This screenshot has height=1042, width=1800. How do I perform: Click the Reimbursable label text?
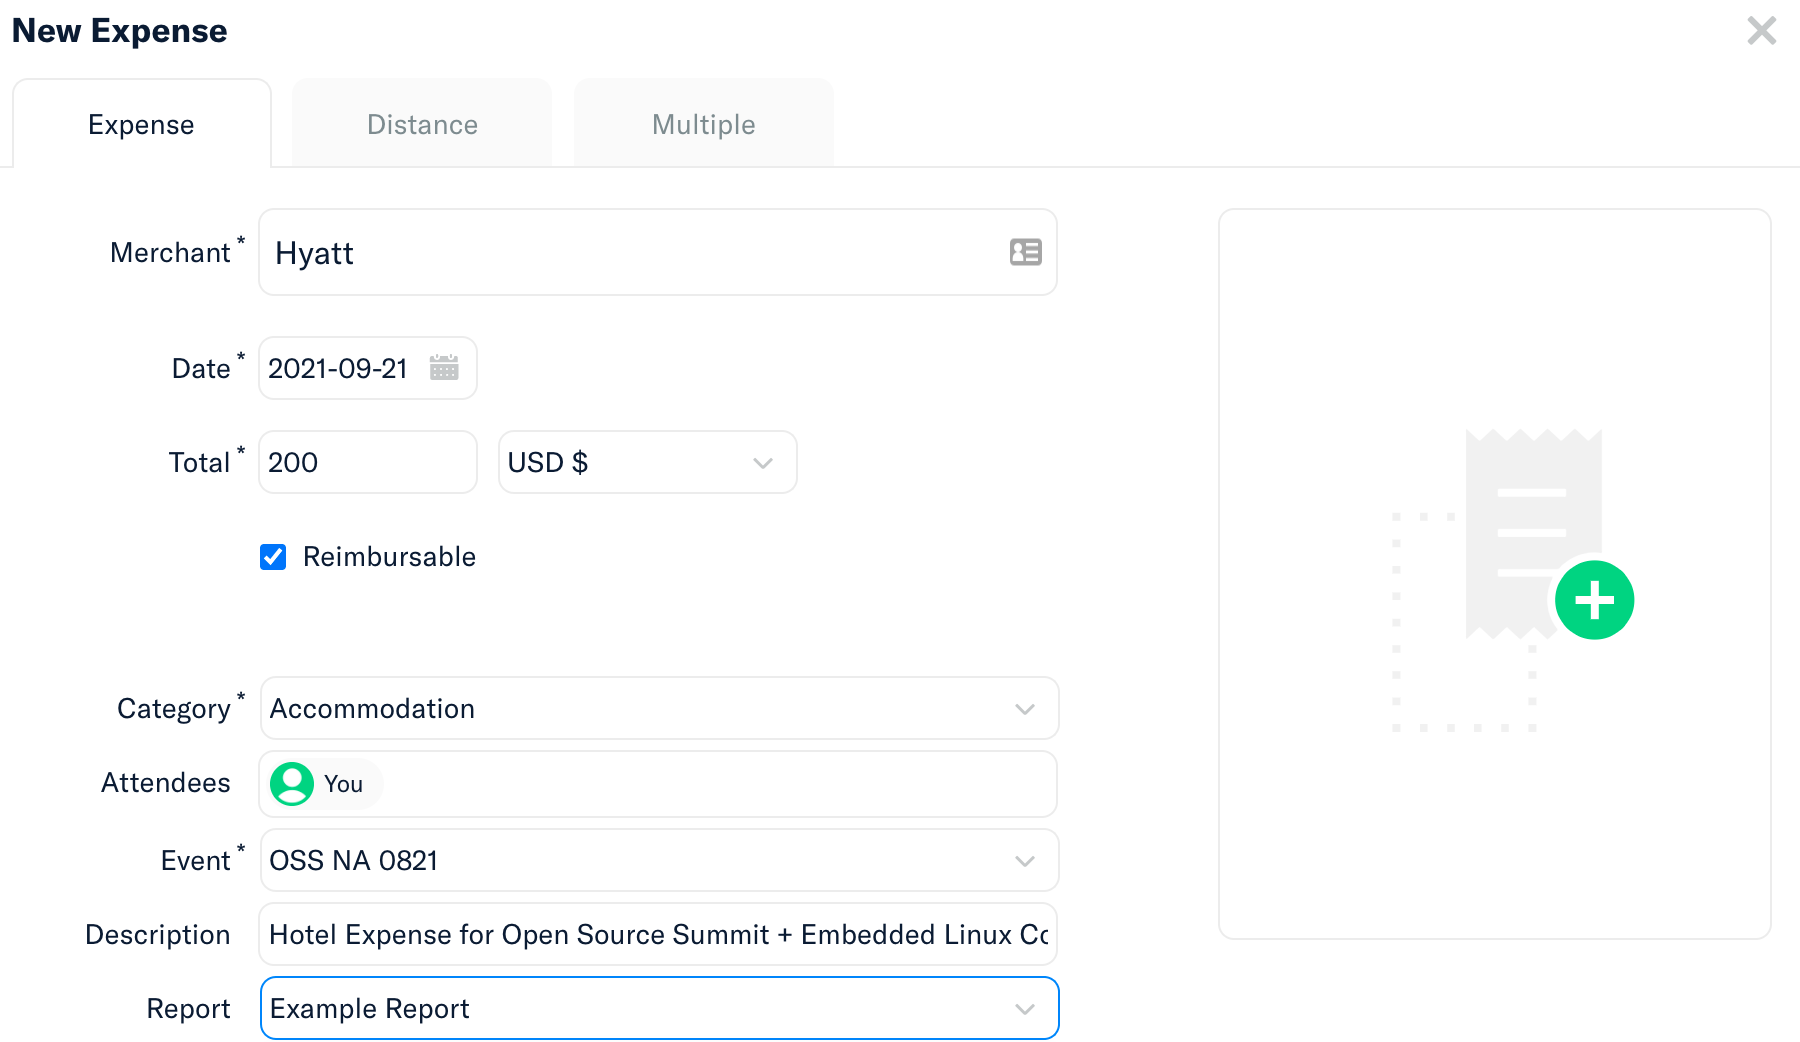(389, 557)
